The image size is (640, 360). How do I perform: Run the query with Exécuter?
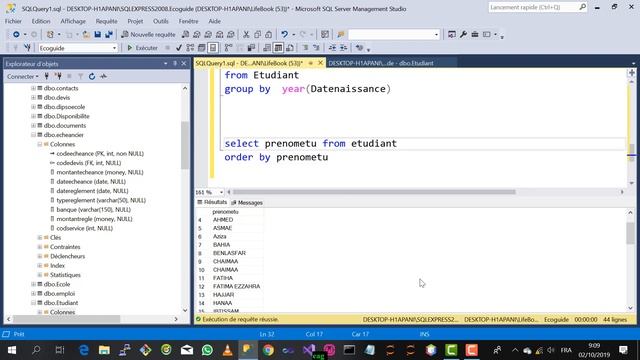[x=142, y=48]
